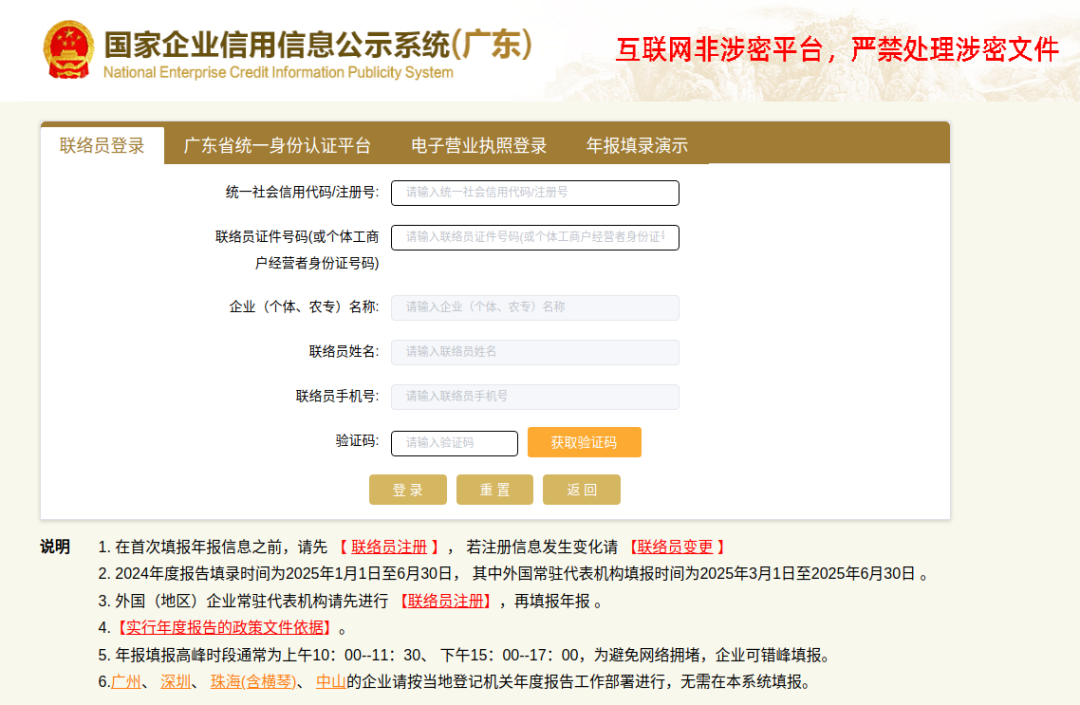Click the verification code input field

coord(455,441)
